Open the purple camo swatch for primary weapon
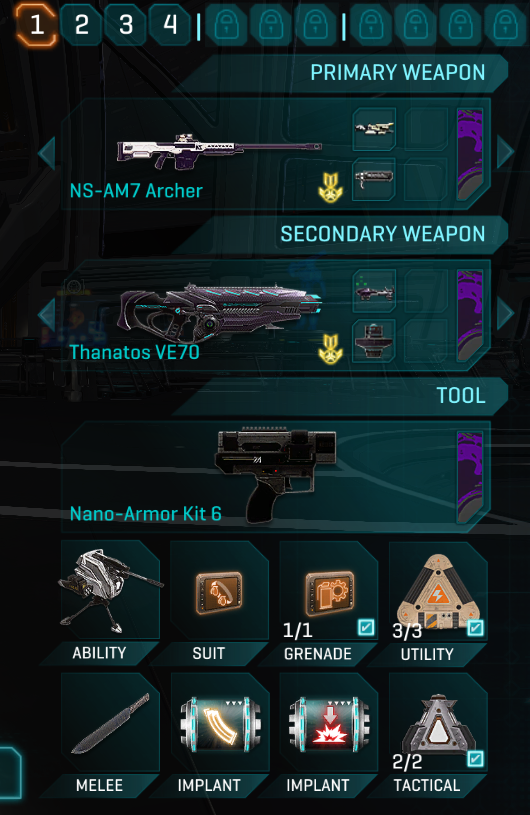The width and height of the screenshot is (530, 815). [470, 154]
